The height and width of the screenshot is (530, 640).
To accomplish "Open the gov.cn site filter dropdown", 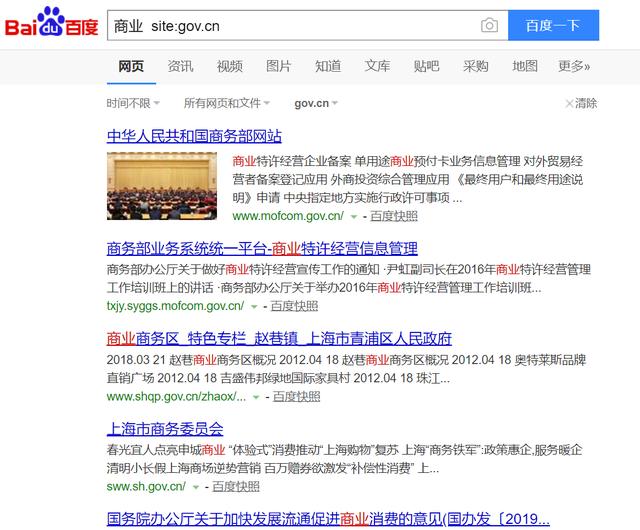I will [x=316, y=103].
